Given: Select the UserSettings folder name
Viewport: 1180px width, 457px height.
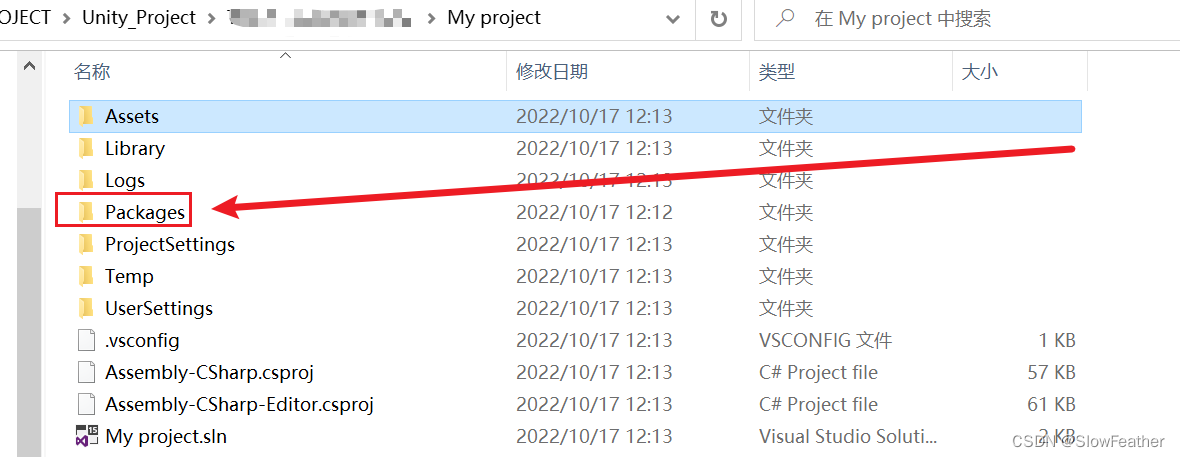Looking at the screenshot, I should [x=159, y=309].
